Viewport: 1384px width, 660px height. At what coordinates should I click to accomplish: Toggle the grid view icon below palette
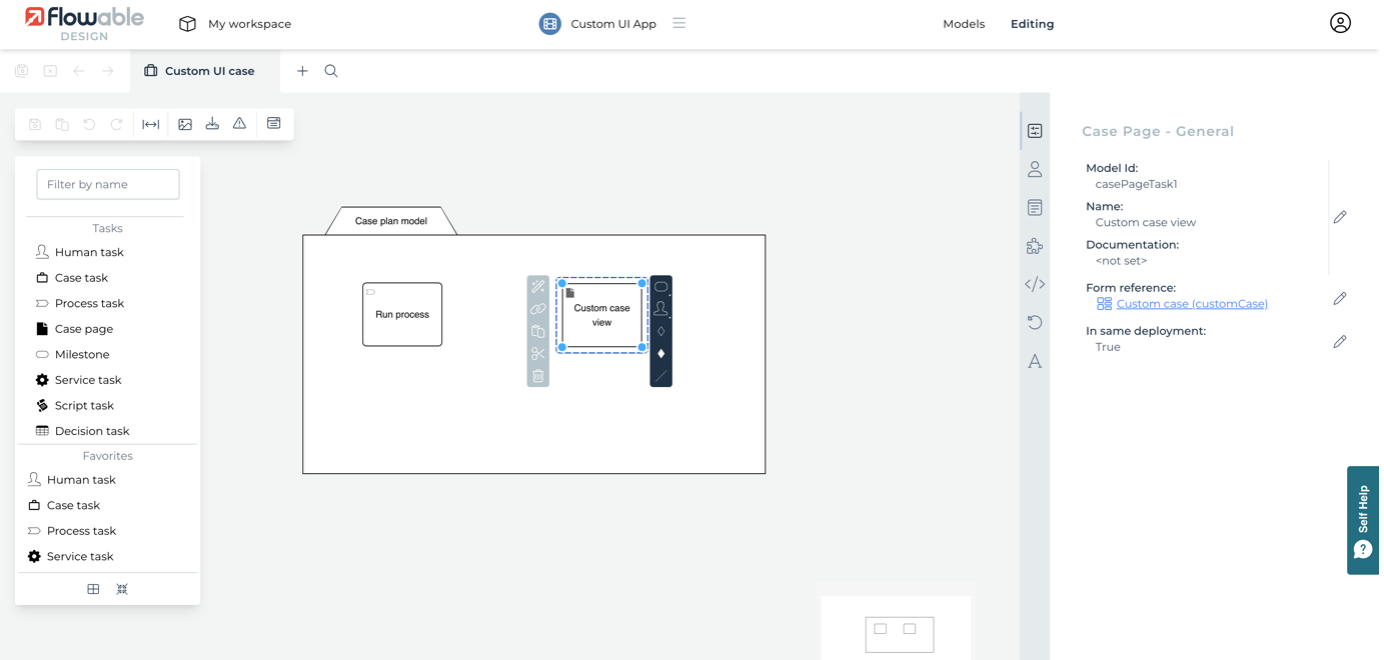[93, 589]
